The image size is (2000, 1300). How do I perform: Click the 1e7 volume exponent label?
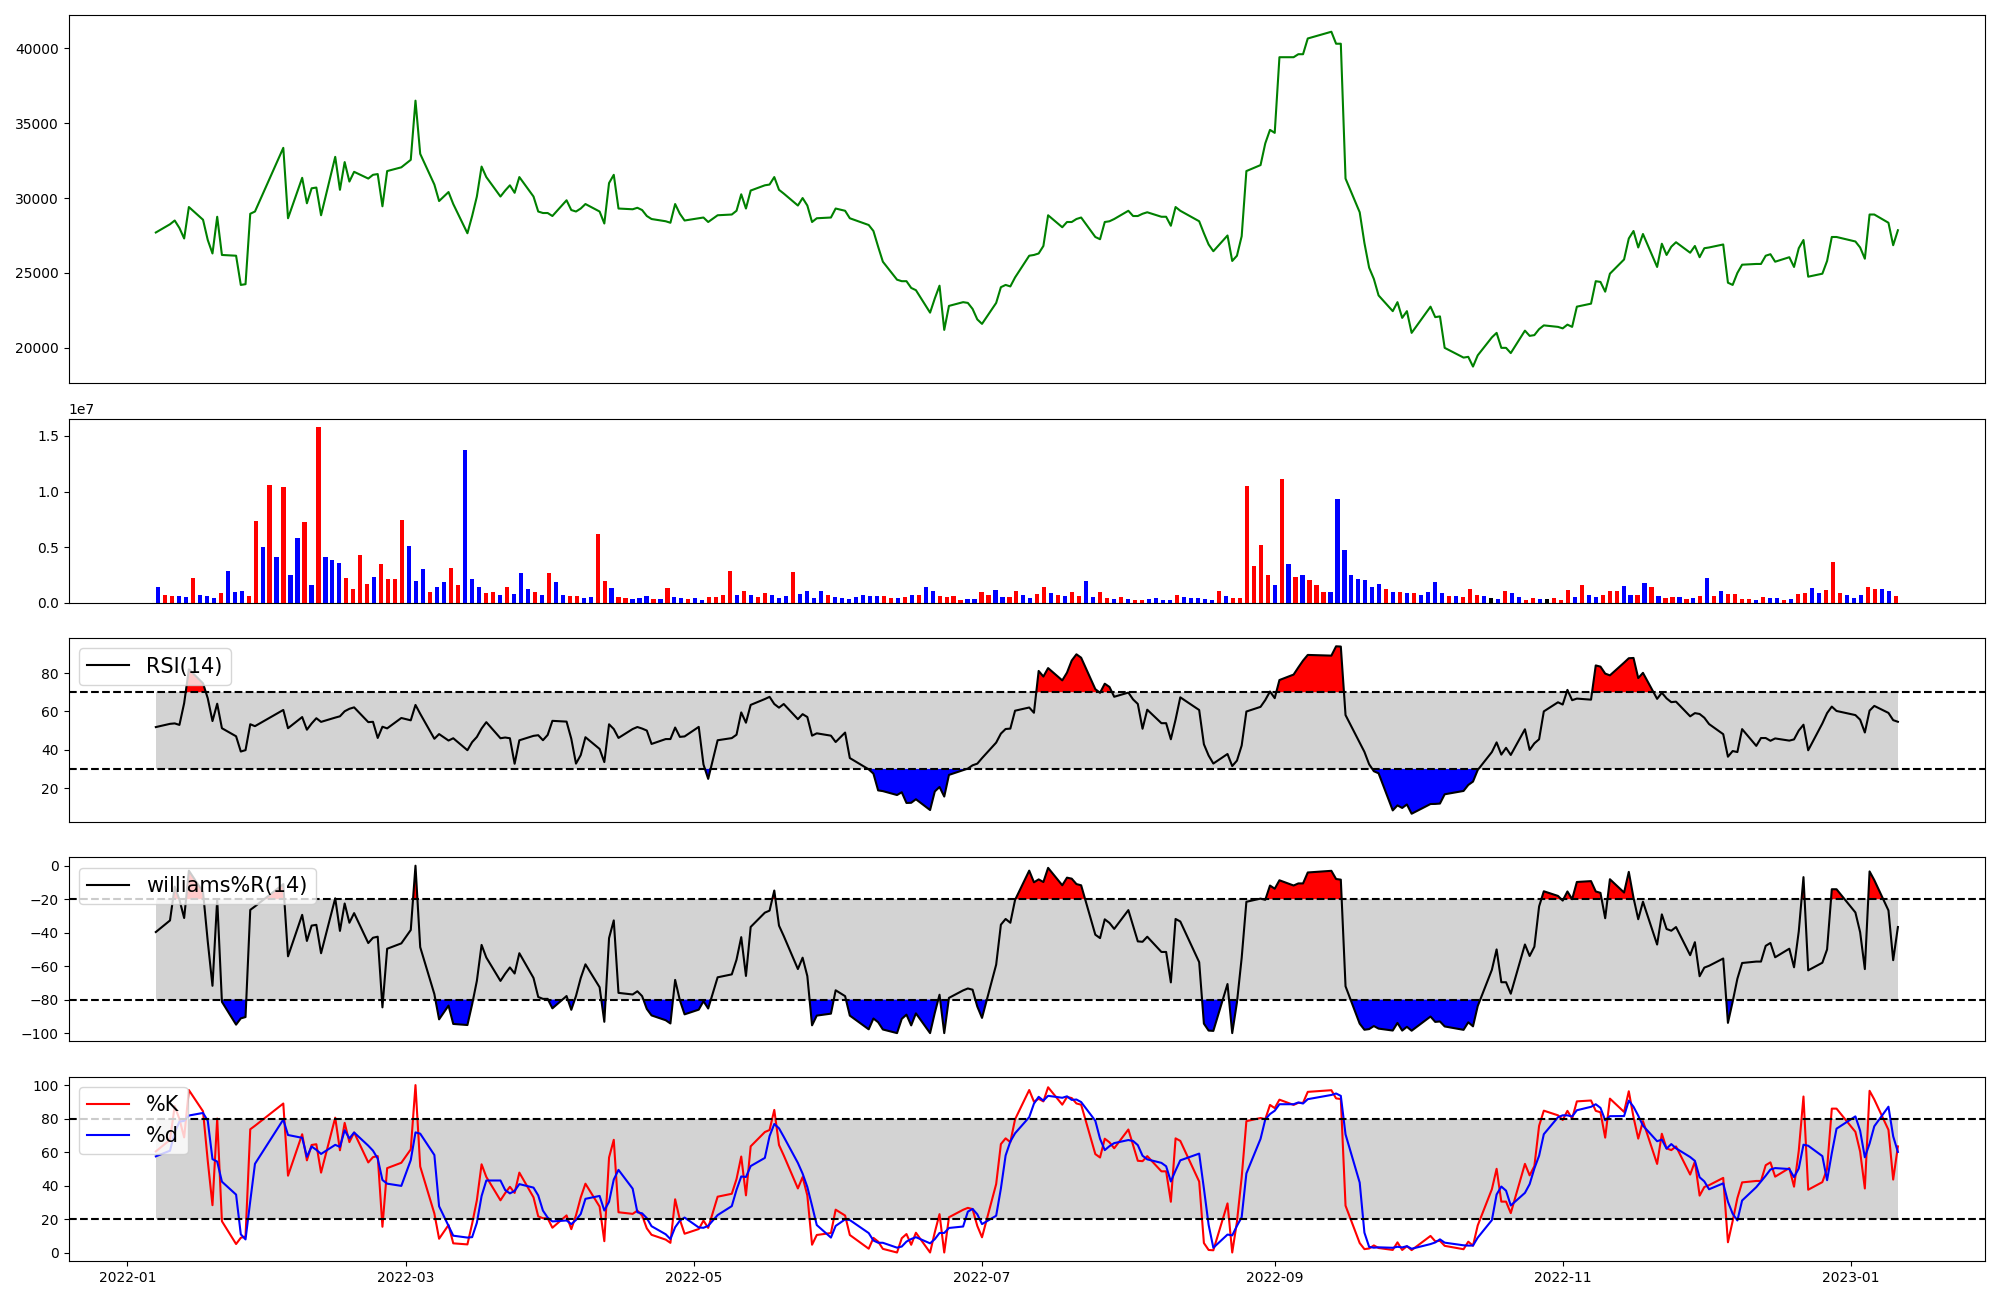pyautogui.click(x=81, y=410)
